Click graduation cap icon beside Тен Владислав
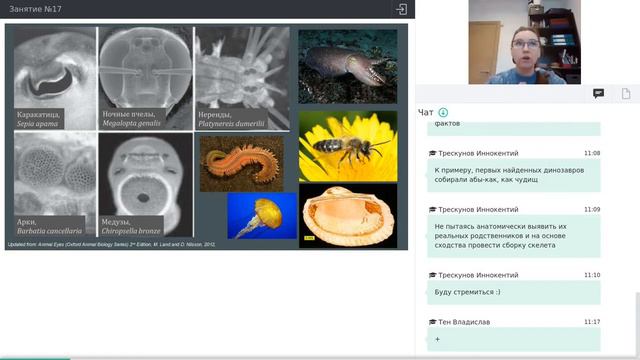This screenshot has height=360, width=640. 432,322
